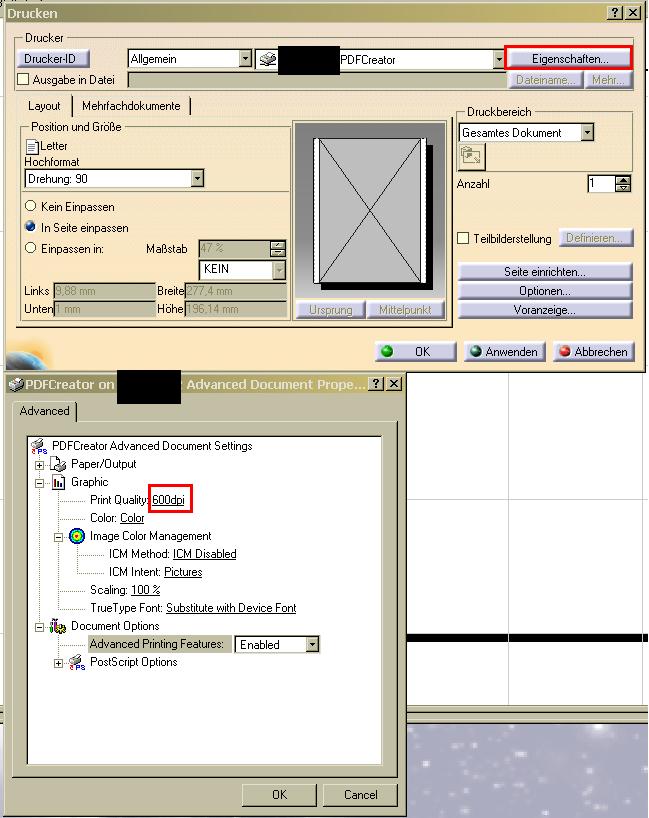Click the Optionen button
649x818 pixels.
point(544,291)
